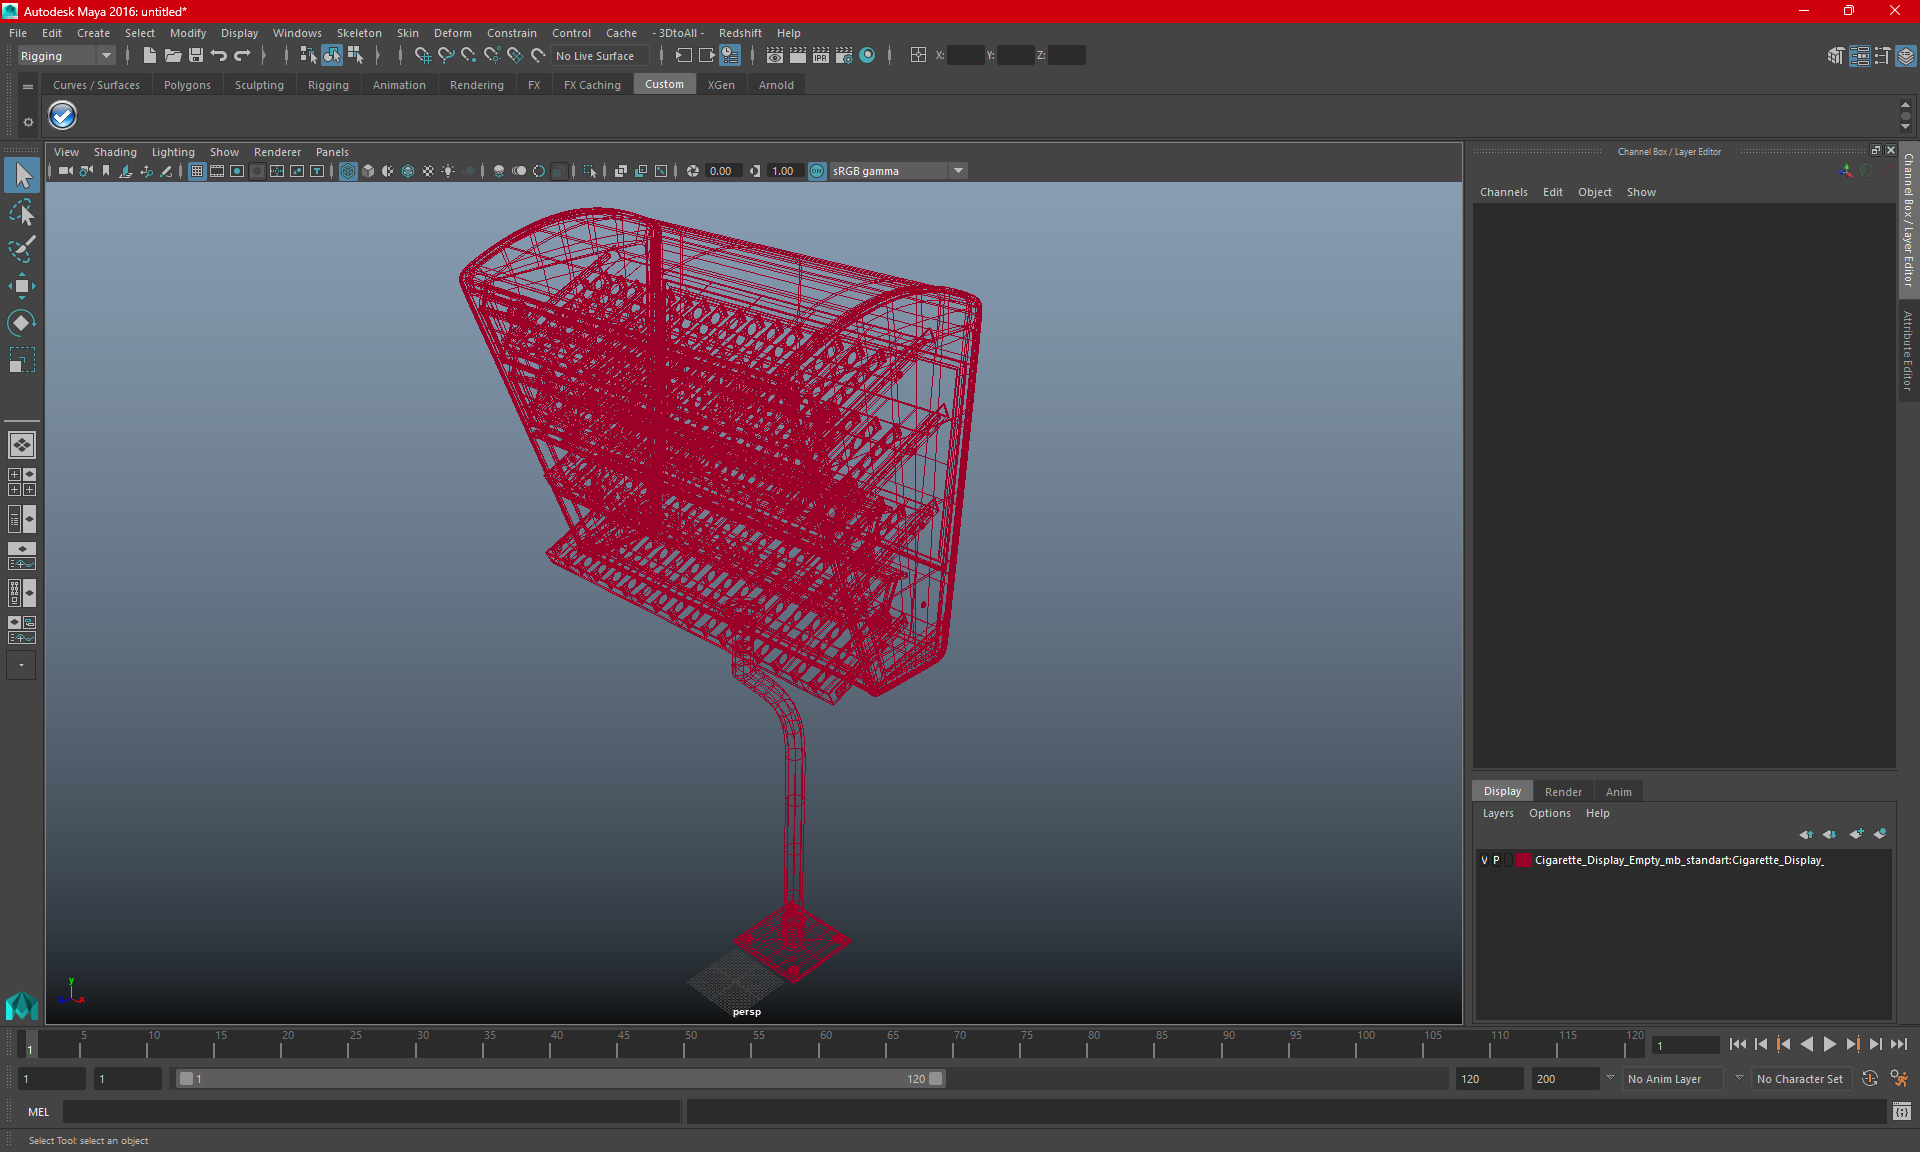
Task: Click the Panels menu item
Action: point(331,151)
